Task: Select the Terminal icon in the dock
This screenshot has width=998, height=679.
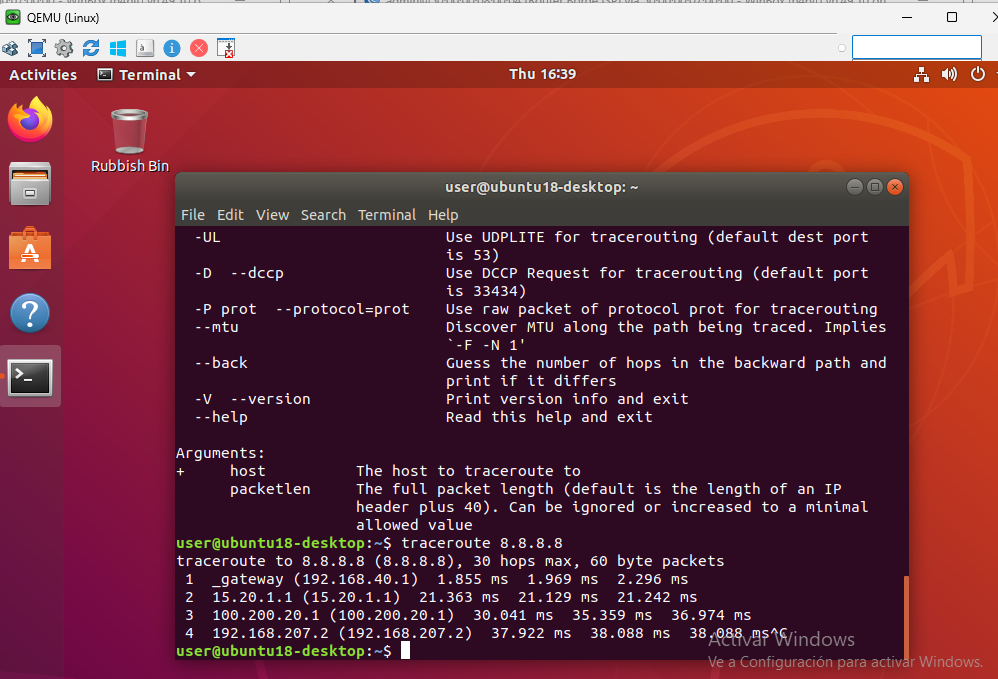Action: [x=30, y=377]
